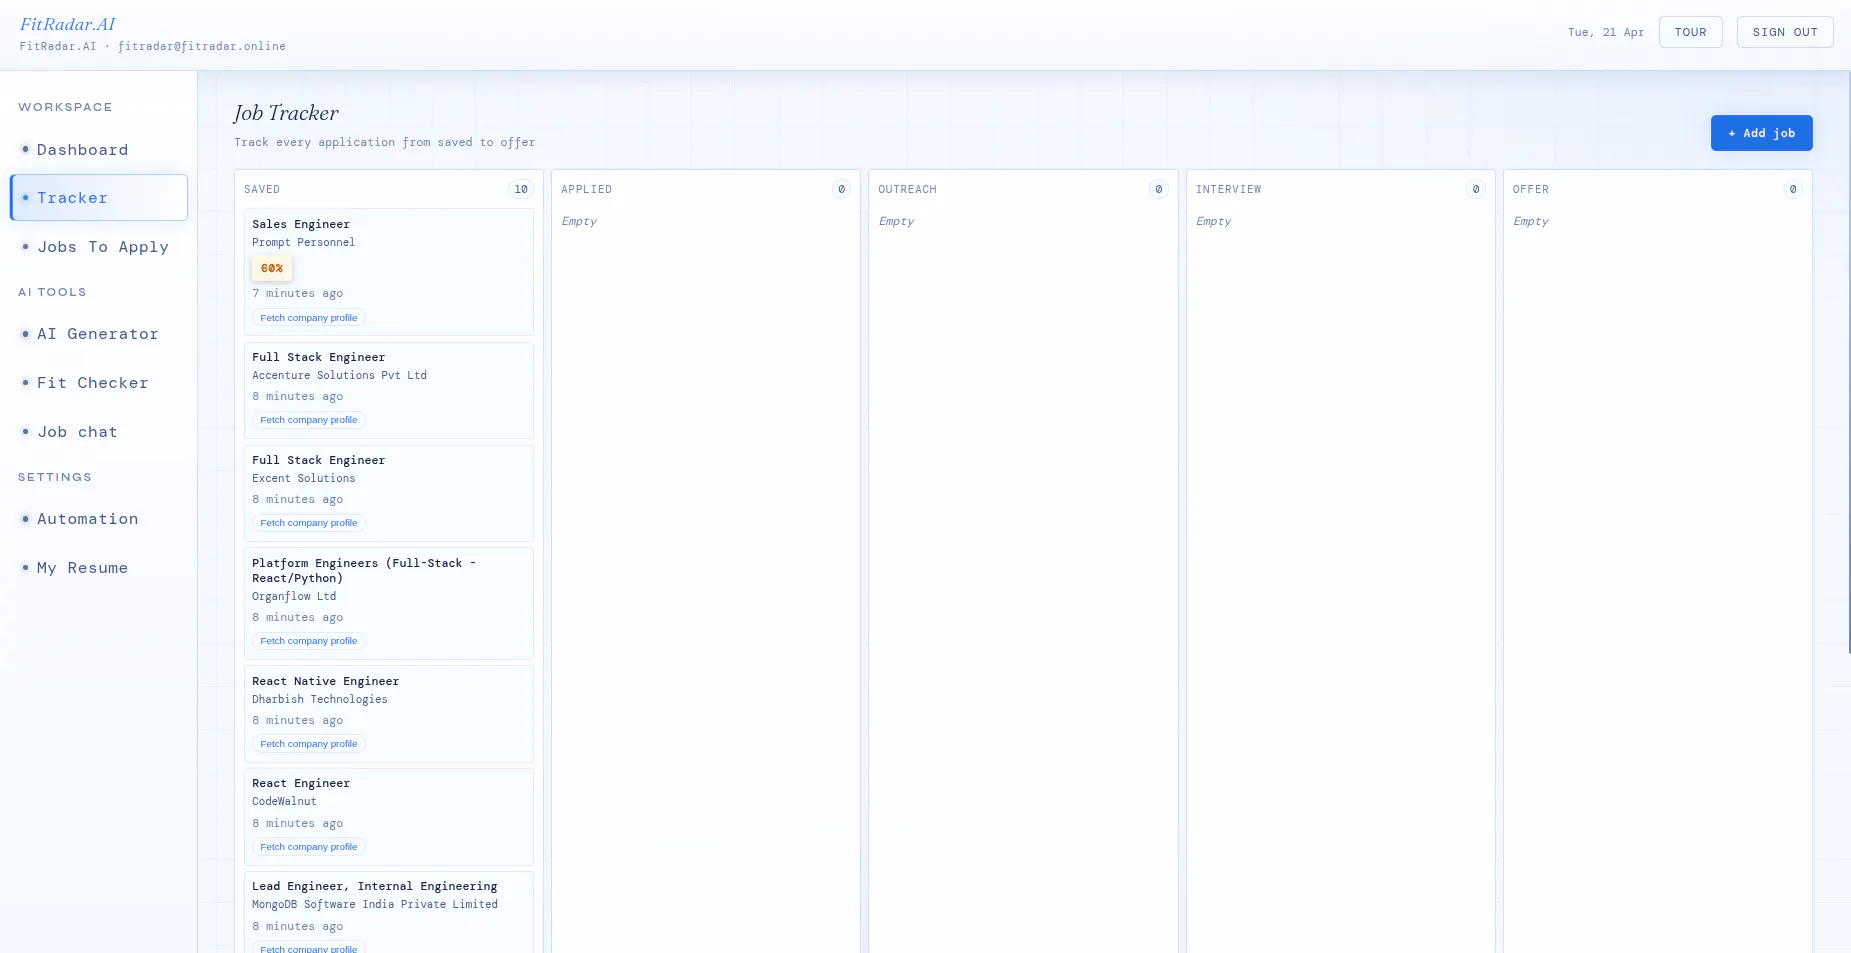Click the SAVED column header
This screenshot has width=1851, height=953.
(262, 189)
